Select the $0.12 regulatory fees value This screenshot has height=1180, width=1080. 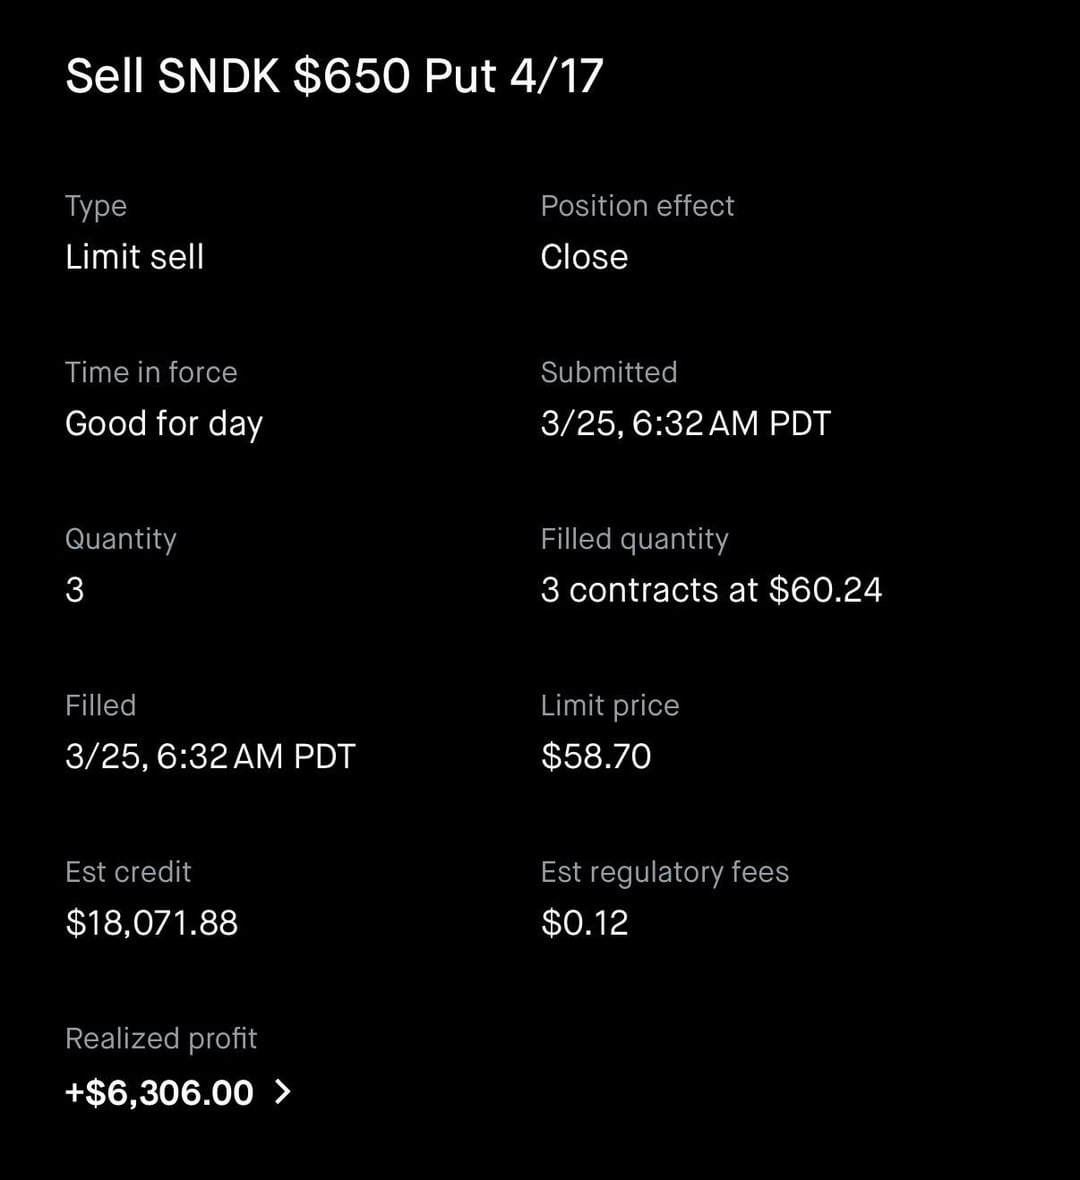pyautogui.click(x=585, y=923)
